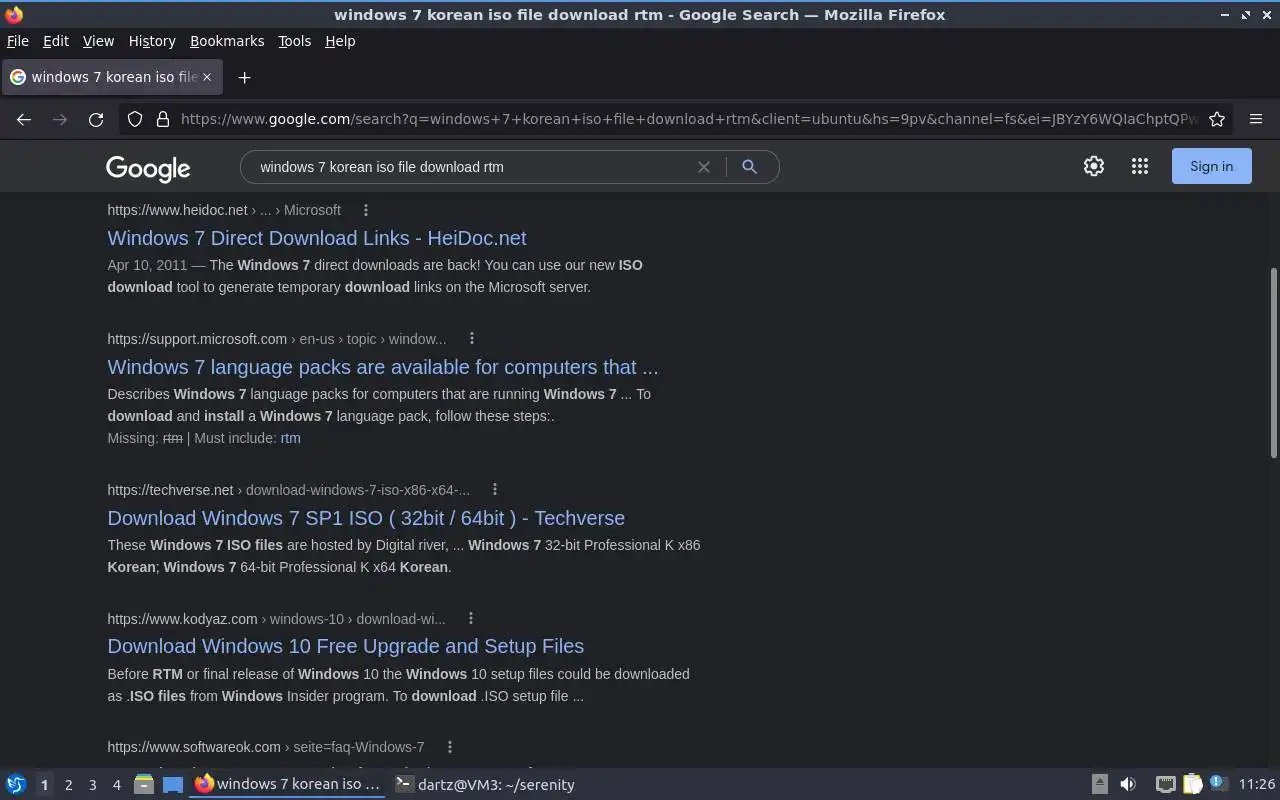This screenshot has height=800, width=1280.
Task: Open the Help menu
Action: [x=340, y=41]
